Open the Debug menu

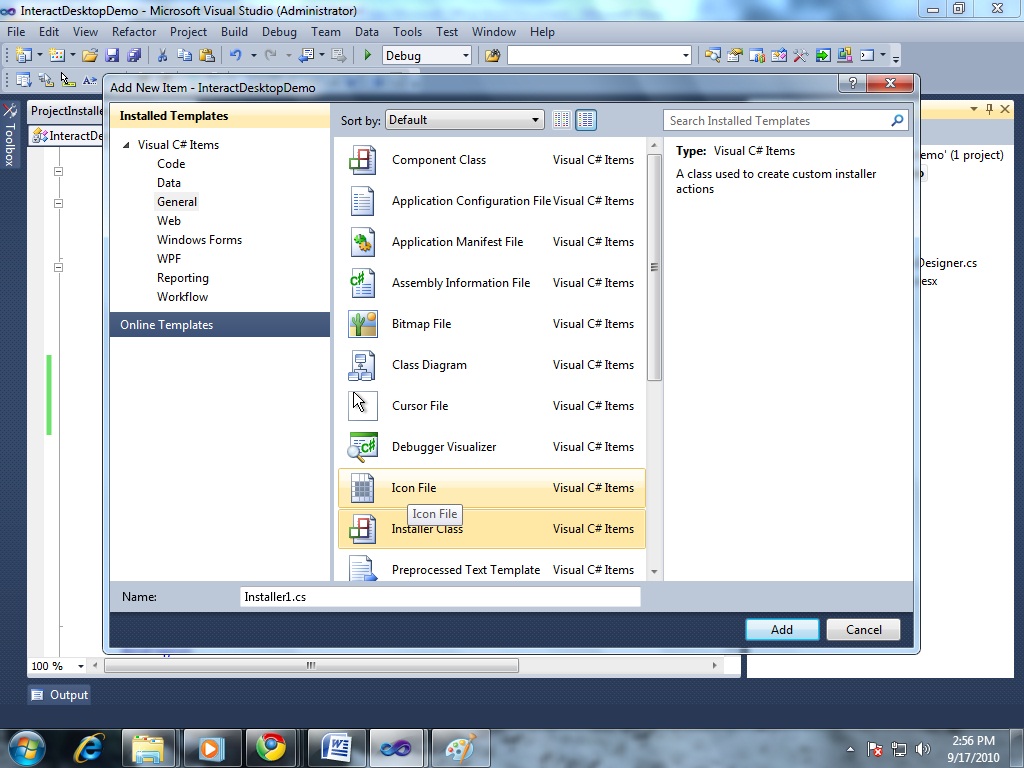coord(279,32)
